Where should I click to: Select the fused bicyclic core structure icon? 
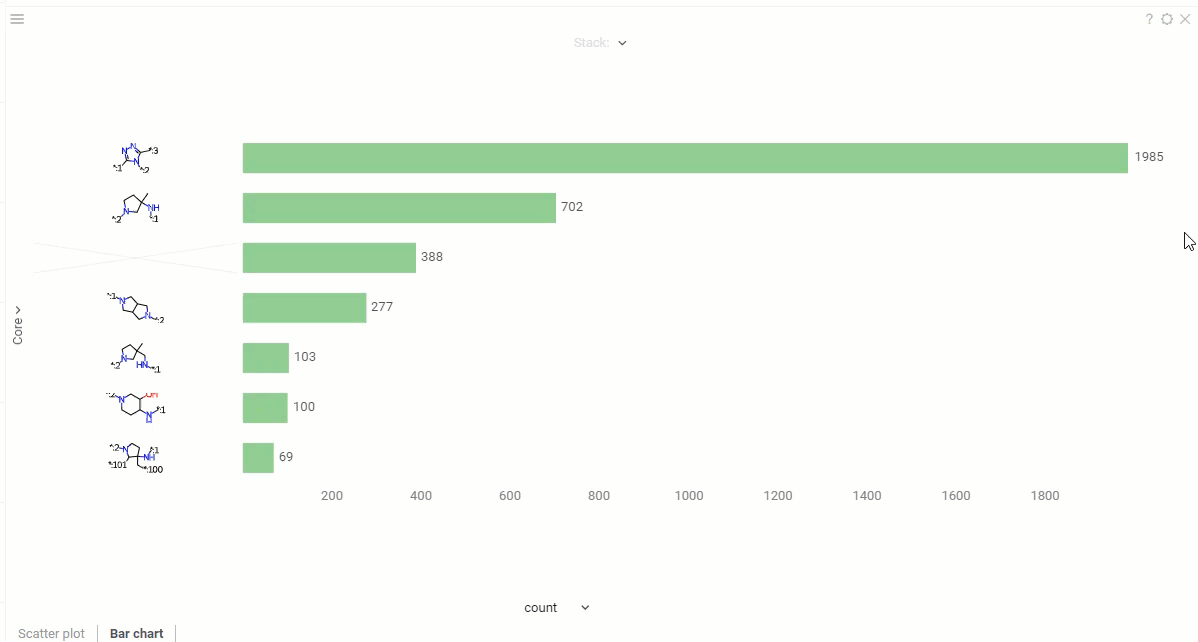(135, 307)
